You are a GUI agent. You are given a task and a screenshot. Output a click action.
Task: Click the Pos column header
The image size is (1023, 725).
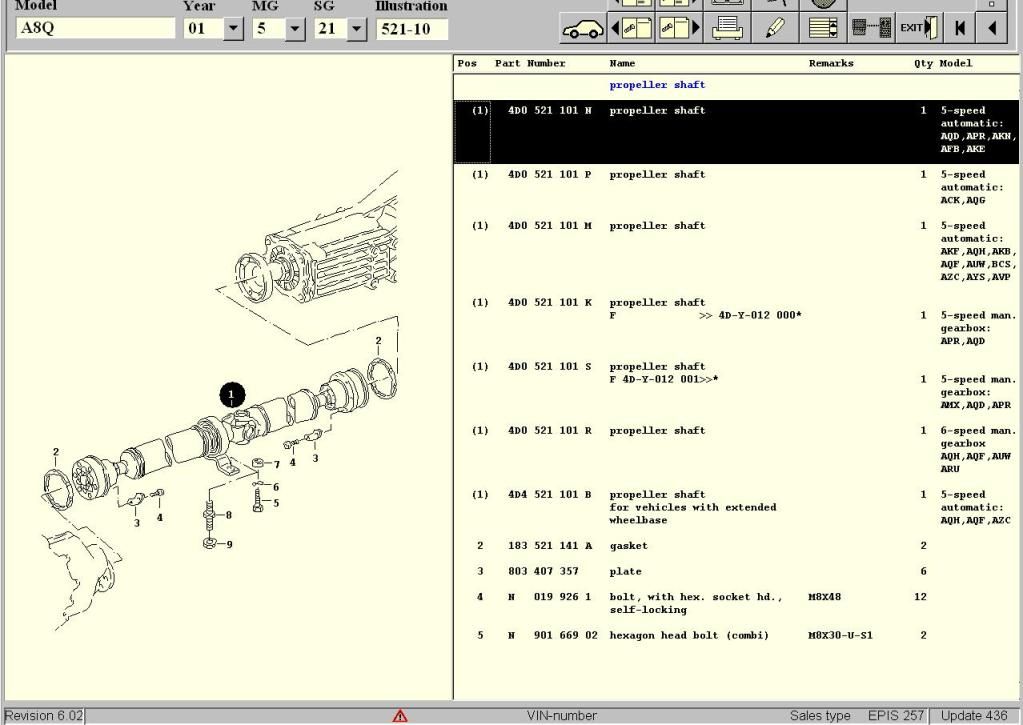coord(467,63)
